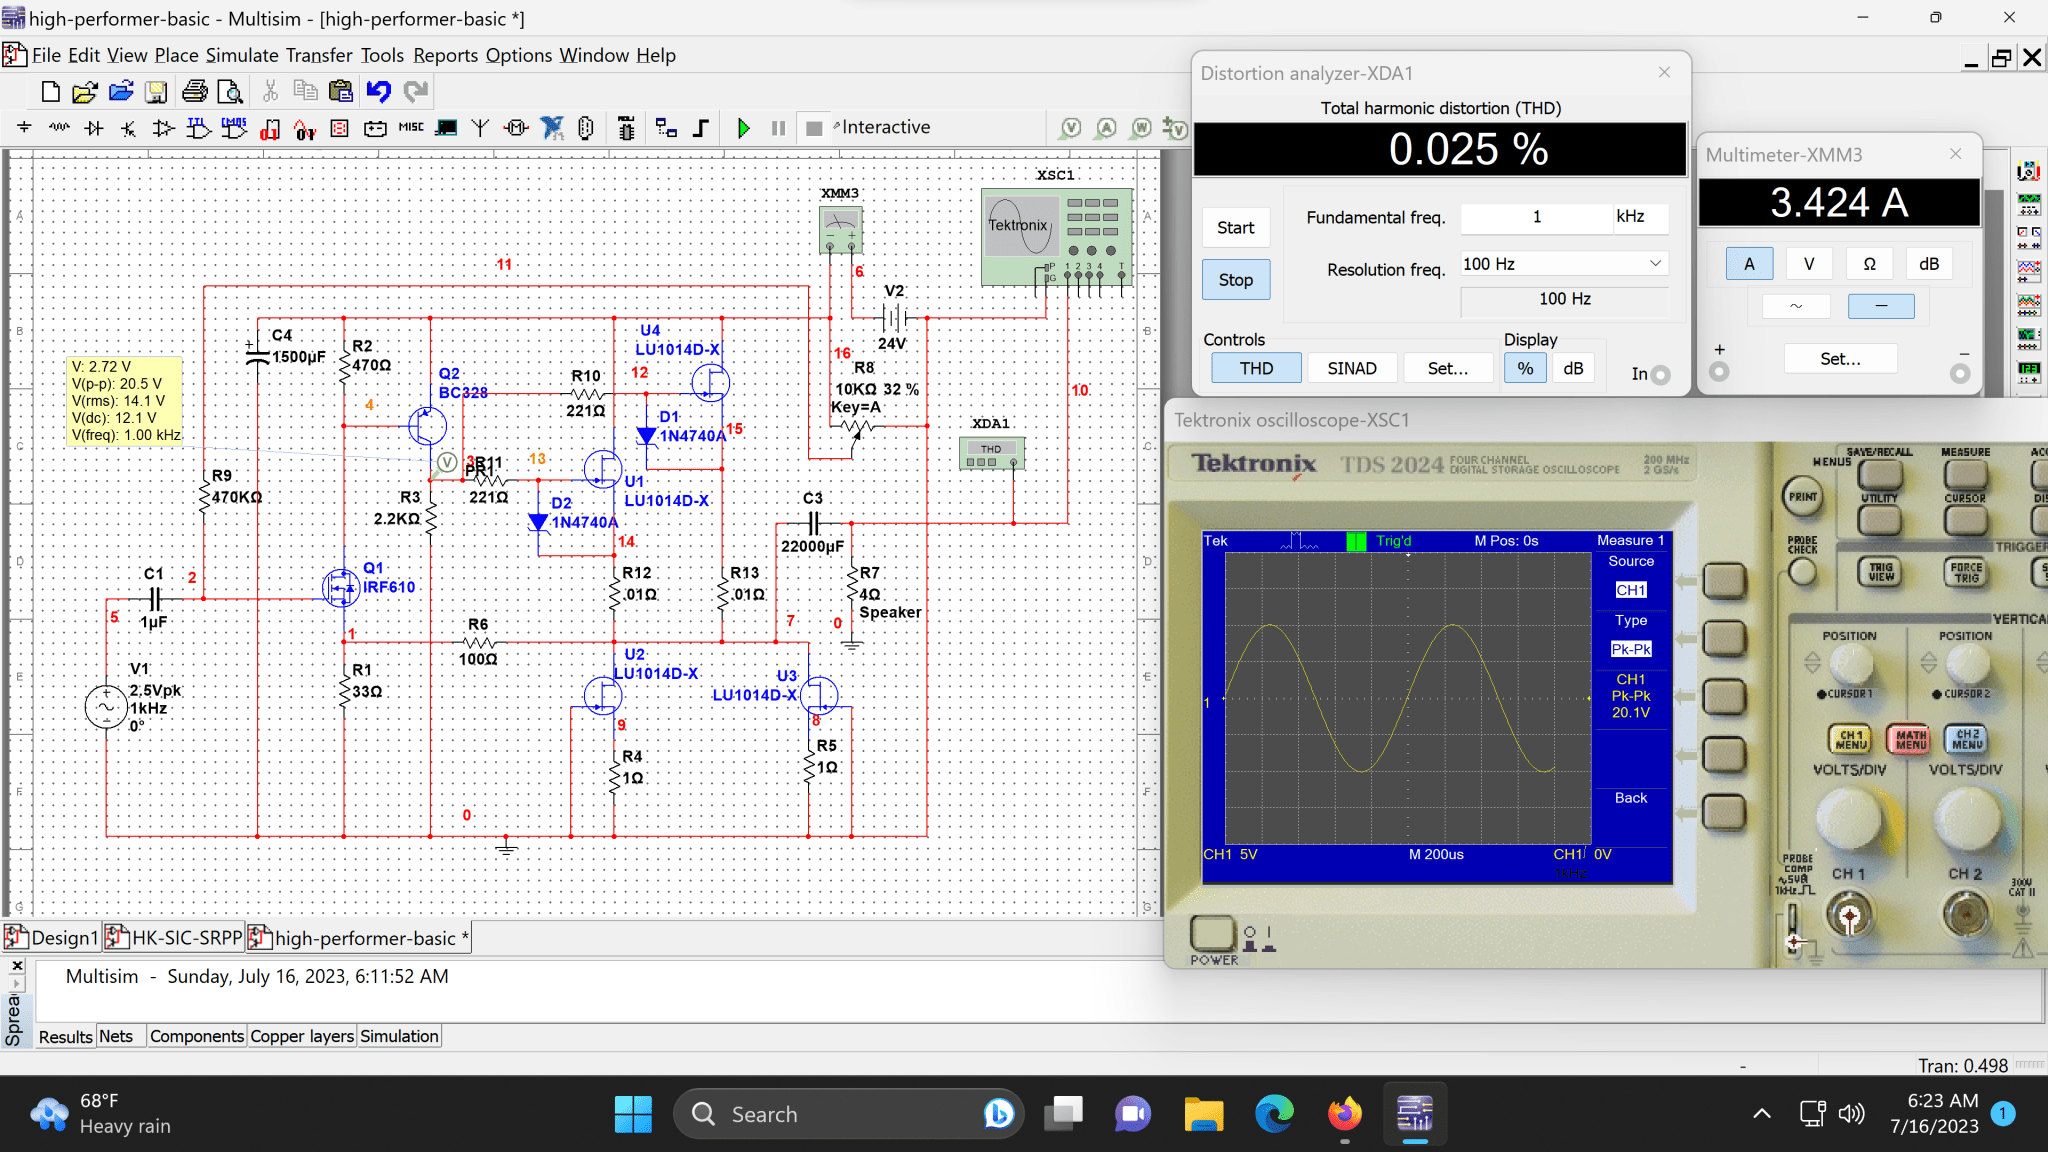The width and height of the screenshot is (2048, 1152).
Task: Place a source component
Action: 25,128
